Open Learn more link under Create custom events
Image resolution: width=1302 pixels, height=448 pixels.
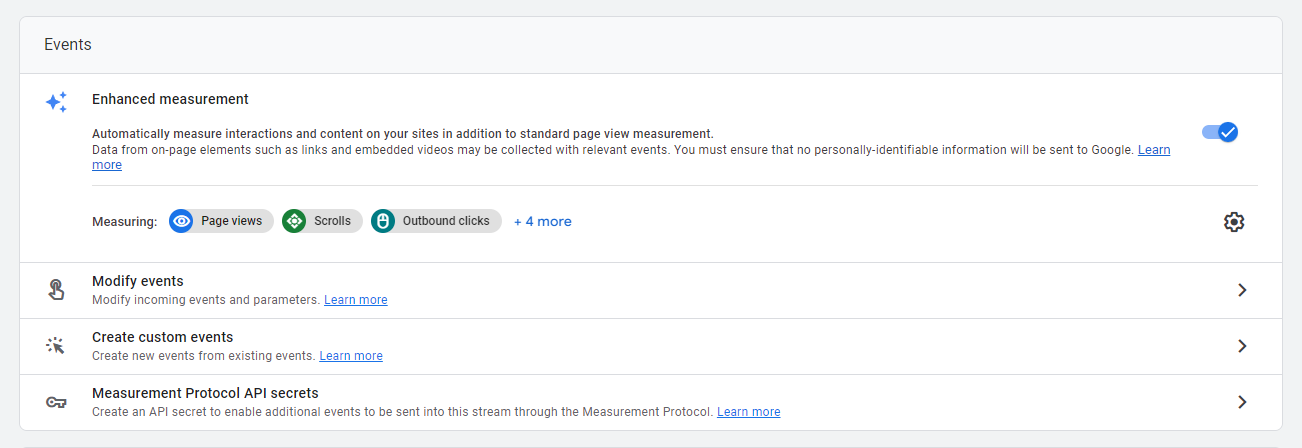tap(351, 356)
